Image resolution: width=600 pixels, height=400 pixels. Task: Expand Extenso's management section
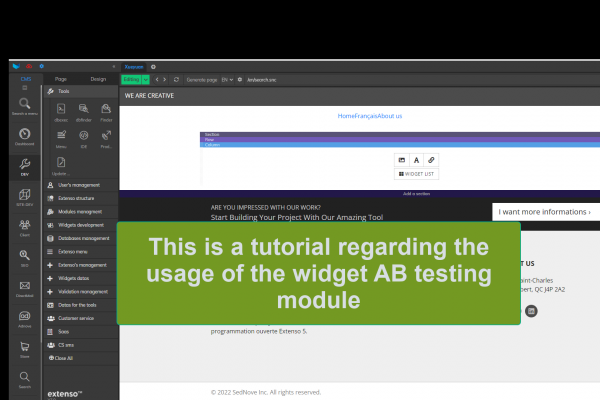(81, 265)
